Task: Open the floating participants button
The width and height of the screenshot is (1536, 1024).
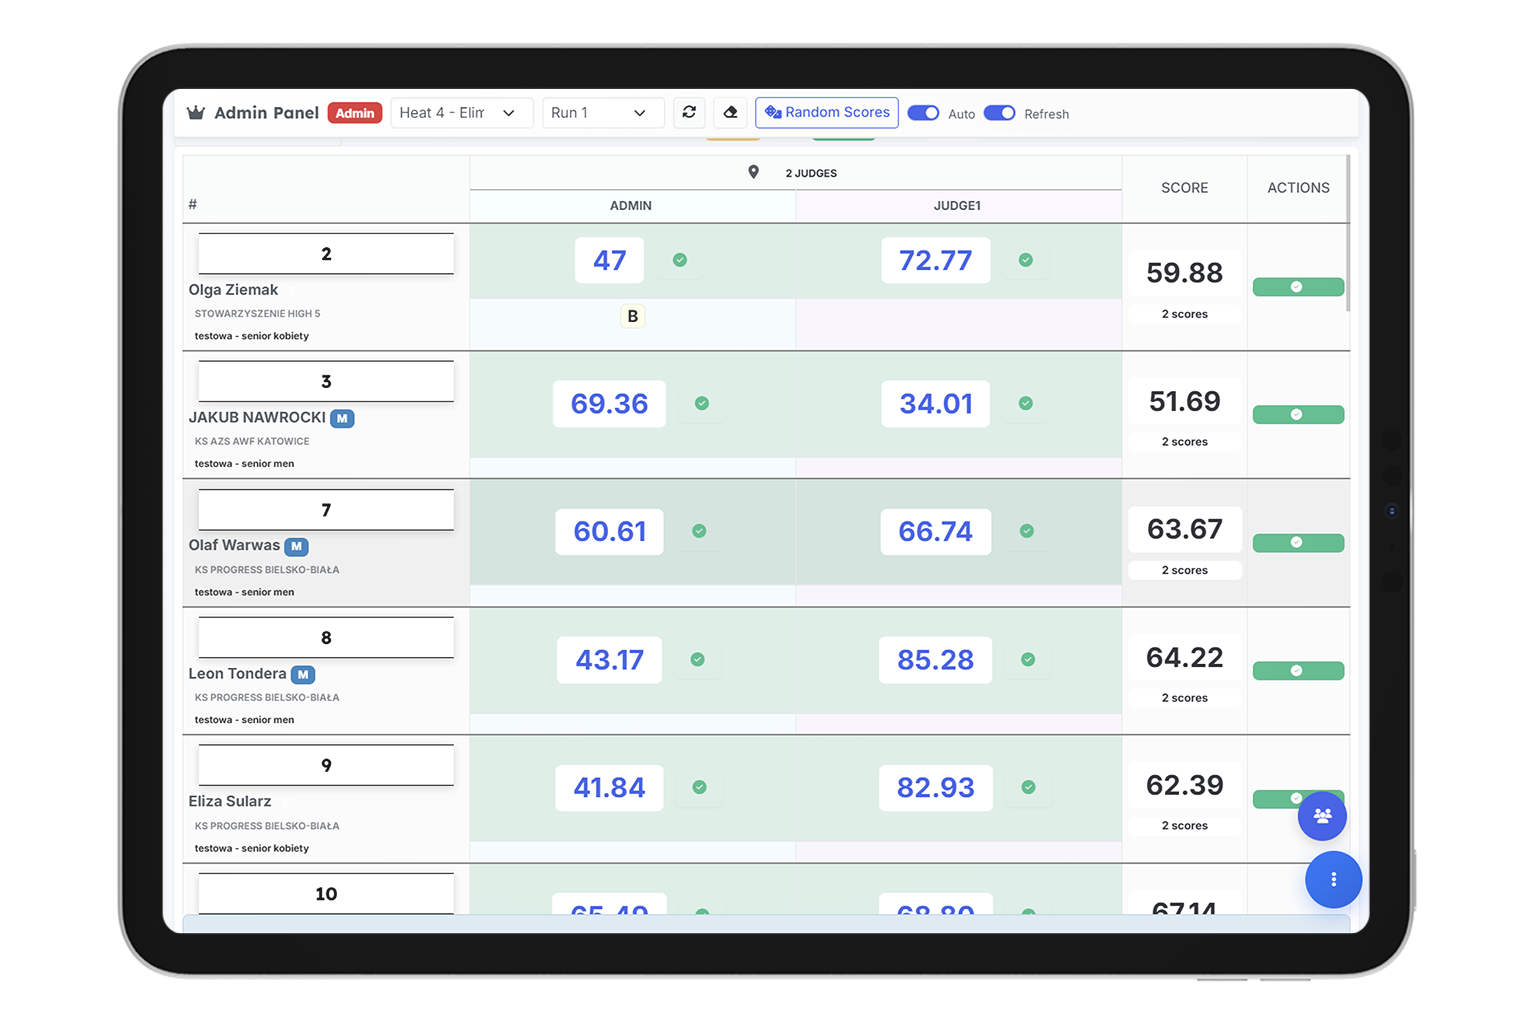Action: click(1322, 816)
